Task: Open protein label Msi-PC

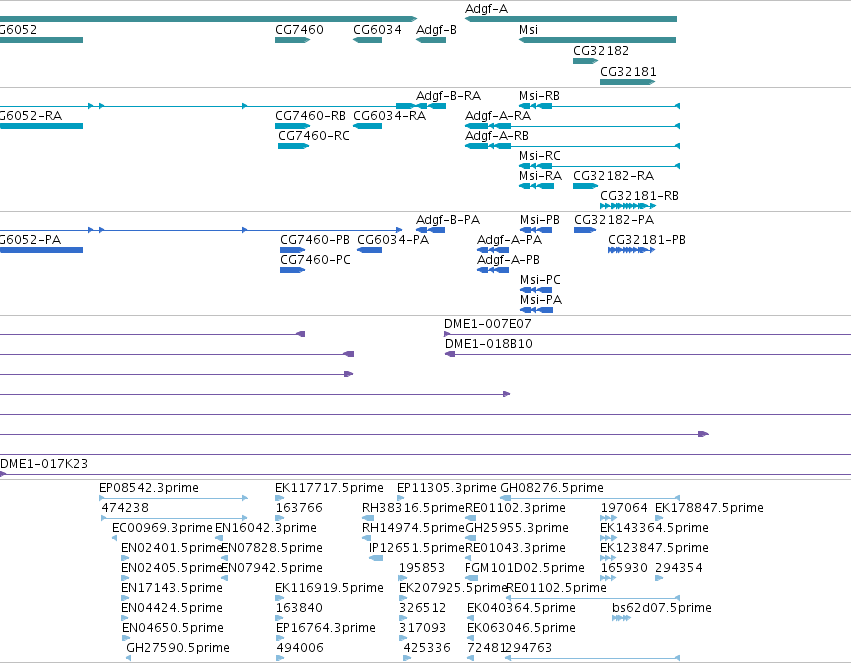Action: click(540, 280)
